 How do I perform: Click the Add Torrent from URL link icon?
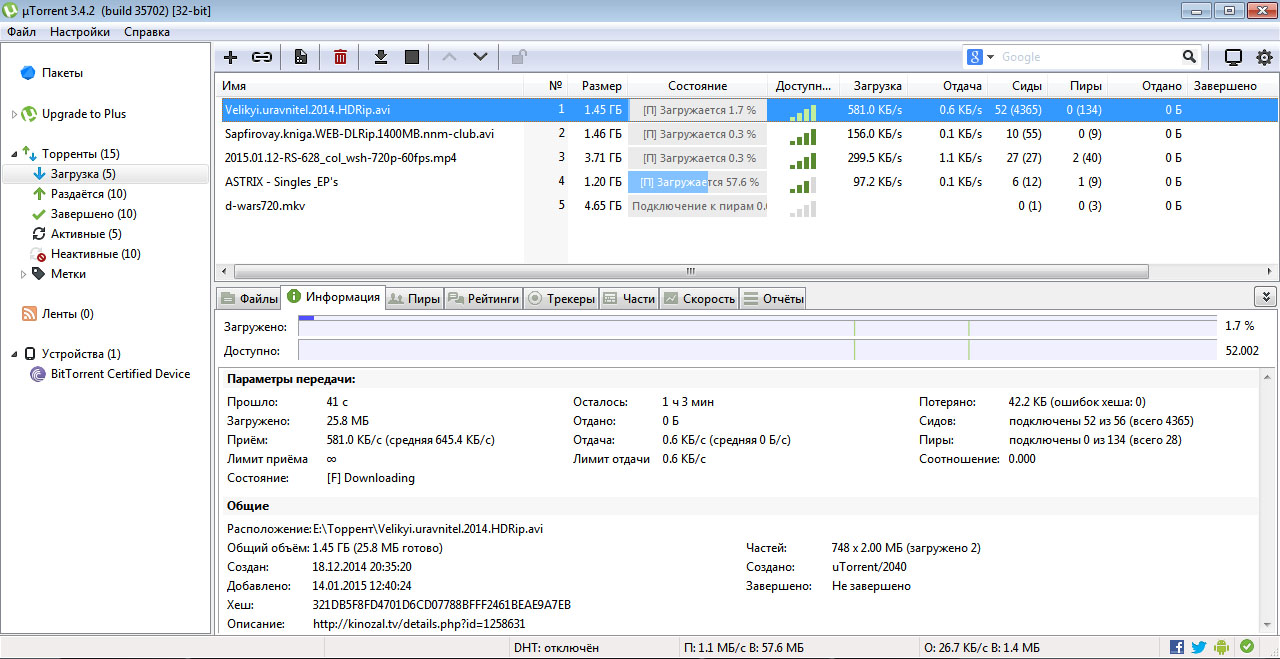click(x=262, y=57)
